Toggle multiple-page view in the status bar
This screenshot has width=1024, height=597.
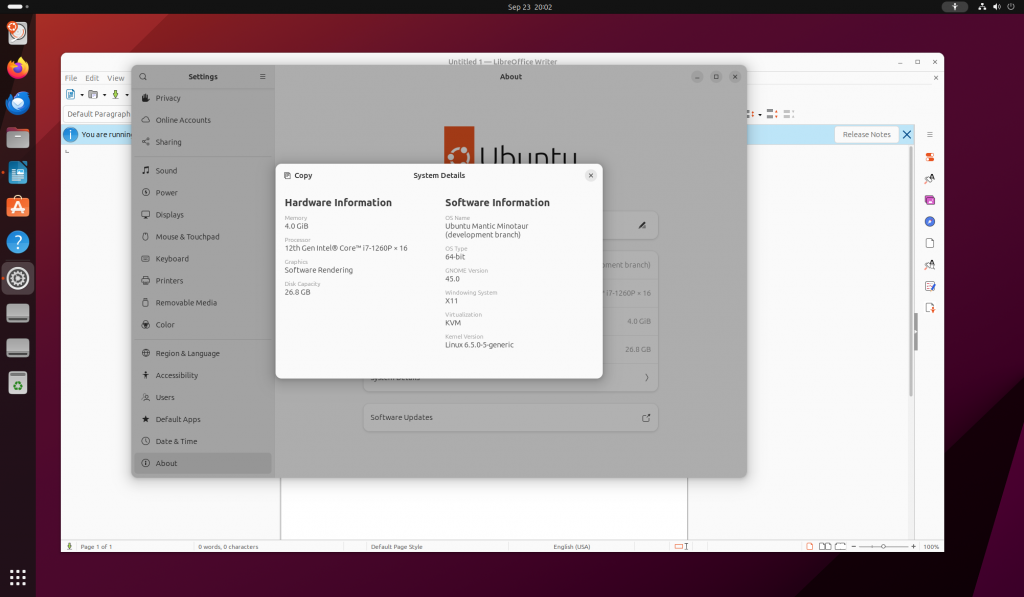click(826, 546)
